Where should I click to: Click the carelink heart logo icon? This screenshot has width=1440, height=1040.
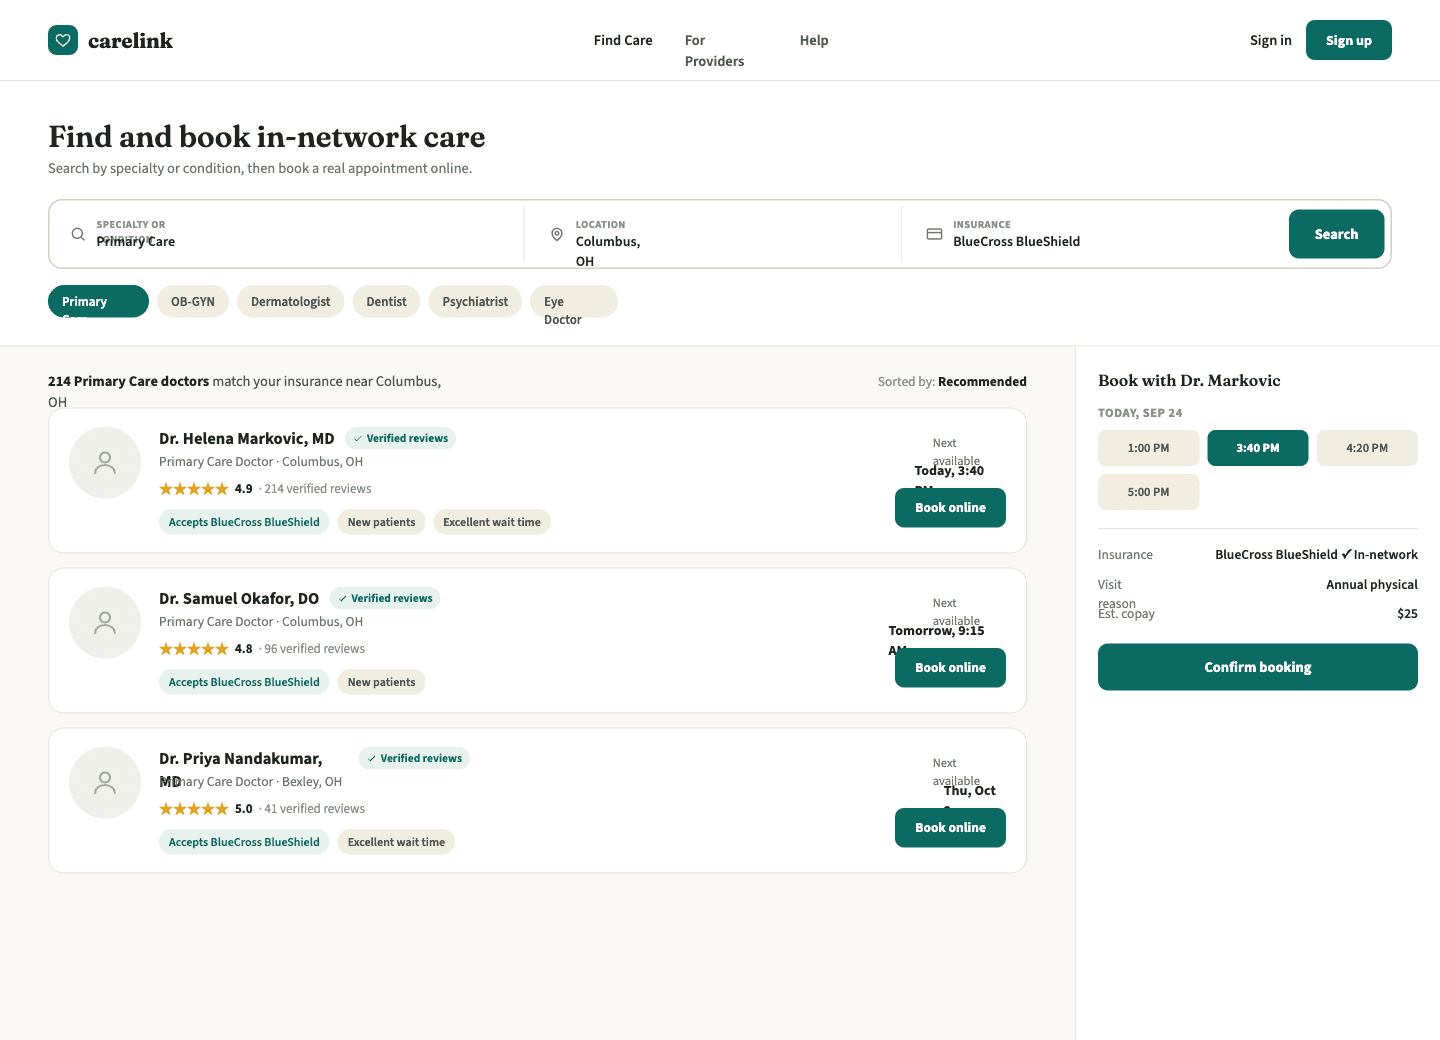coord(63,40)
